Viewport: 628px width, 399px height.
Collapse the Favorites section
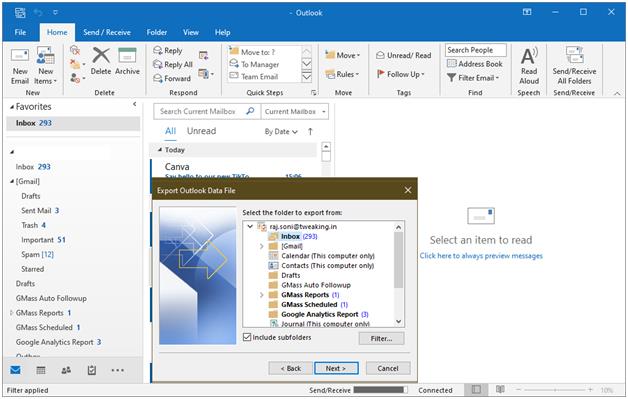(x=12, y=107)
